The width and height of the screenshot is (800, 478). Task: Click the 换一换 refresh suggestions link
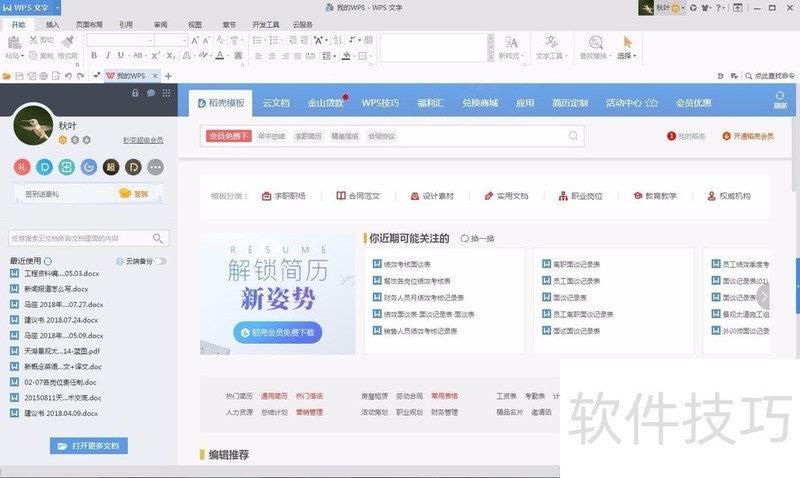pos(478,239)
